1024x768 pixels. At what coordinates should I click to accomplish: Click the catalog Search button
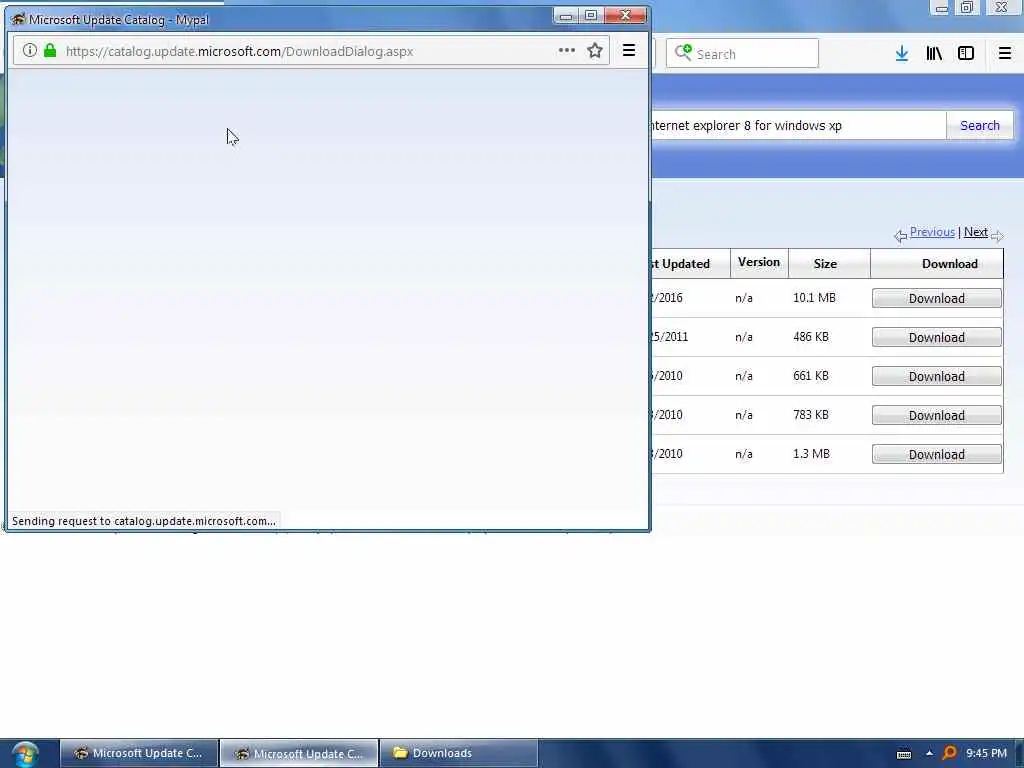click(980, 125)
